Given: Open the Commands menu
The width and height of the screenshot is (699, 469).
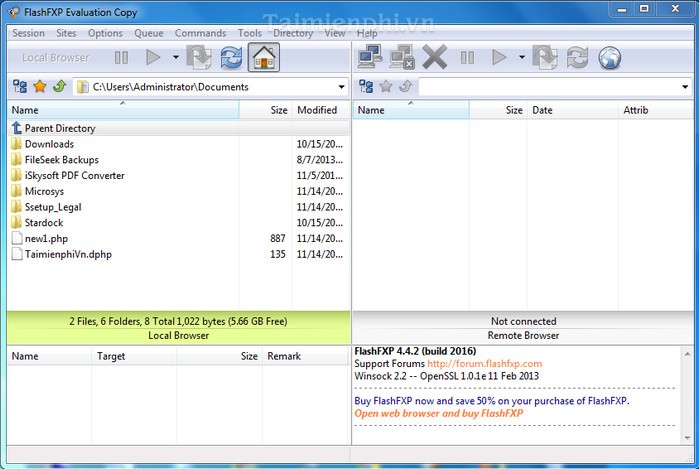Looking at the screenshot, I should [x=200, y=33].
